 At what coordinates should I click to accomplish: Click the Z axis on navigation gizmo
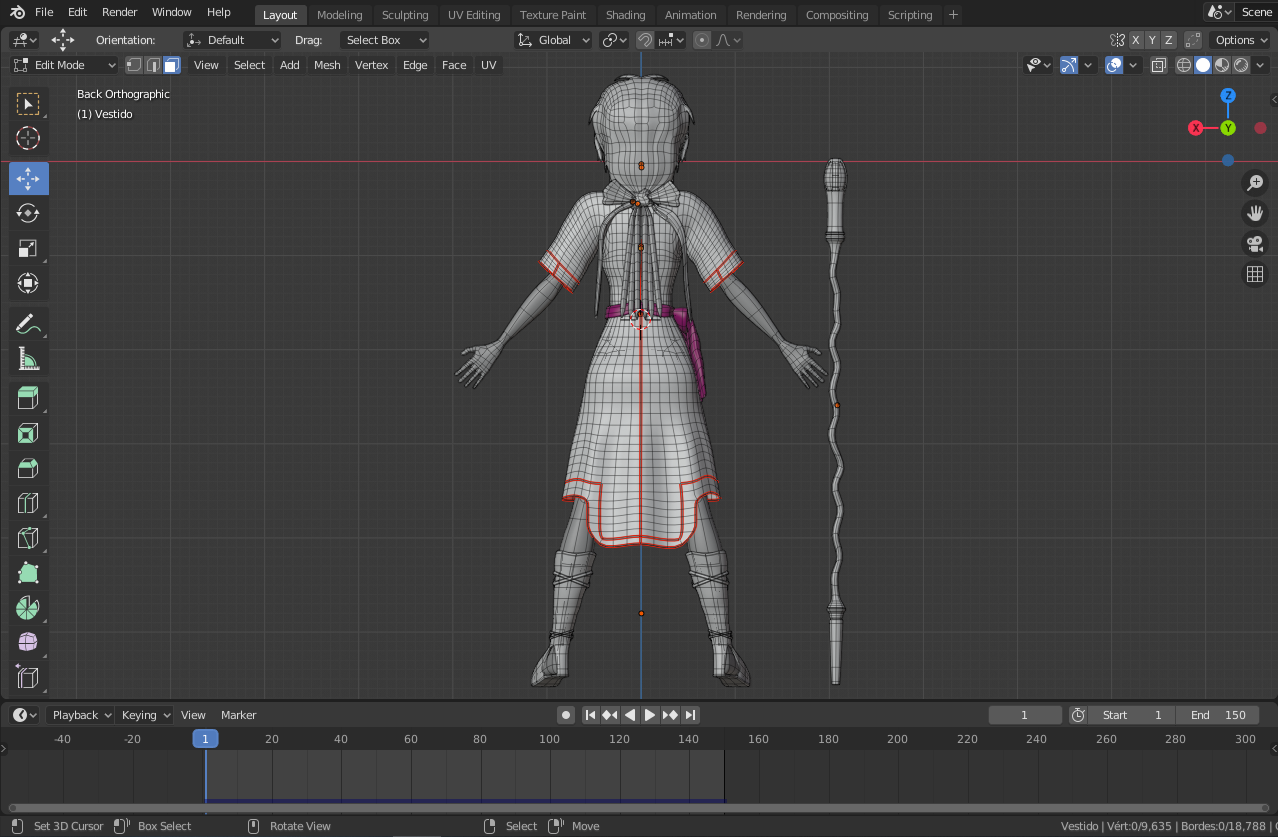(x=1228, y=96)
